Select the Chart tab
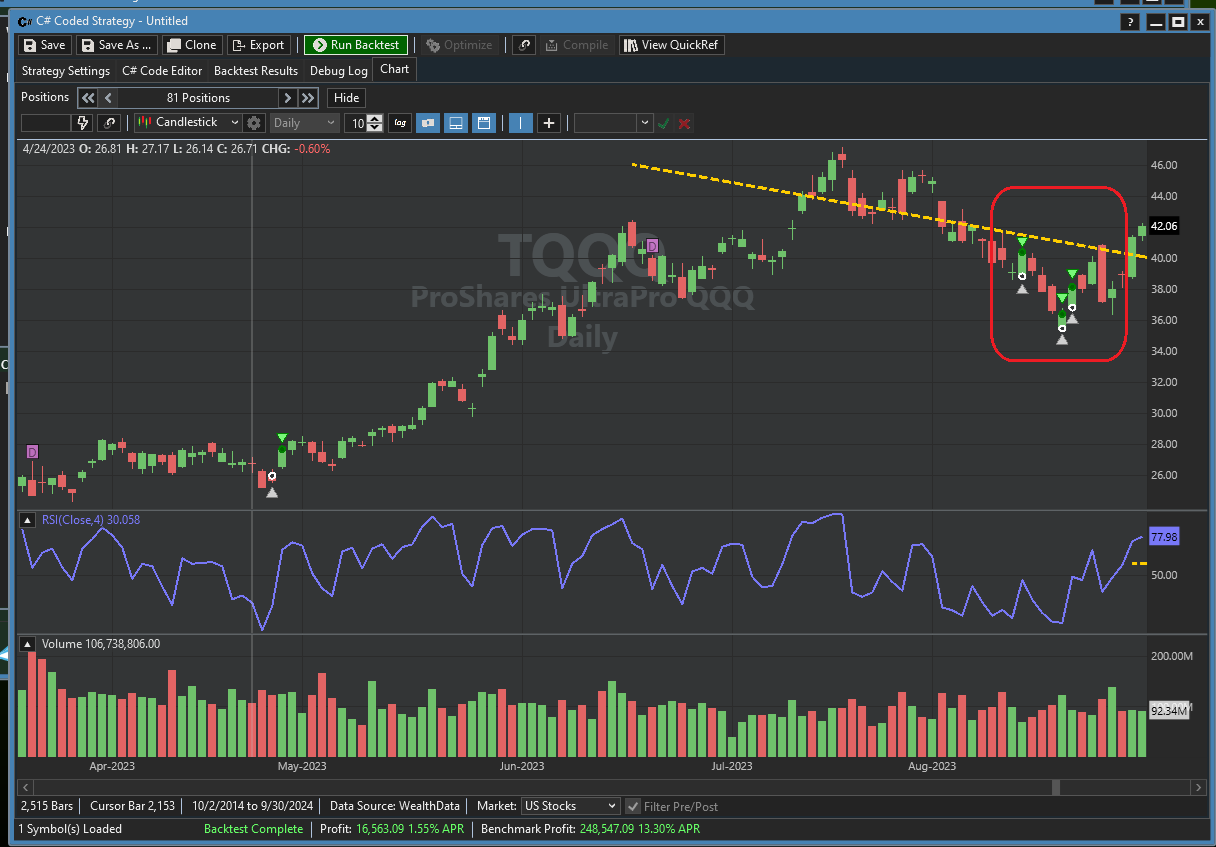The height and width of the screenshot is (847, 1216). [395, 69]
